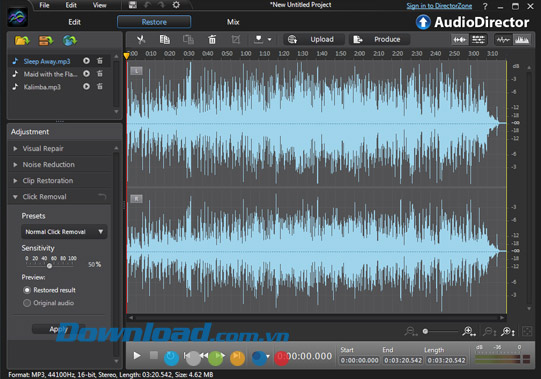Click the save disk icon in title bar

132,5
